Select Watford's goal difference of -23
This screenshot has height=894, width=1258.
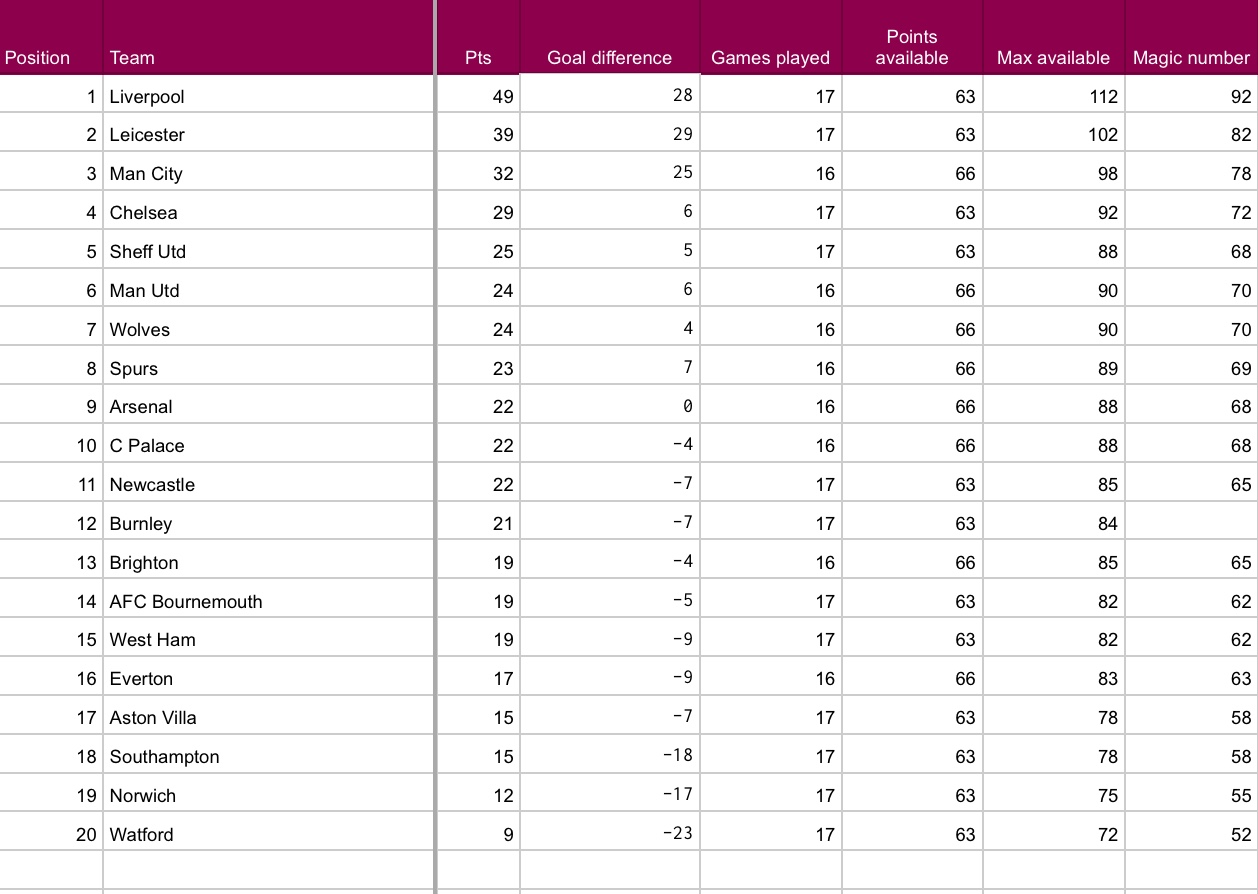point(677,833)
